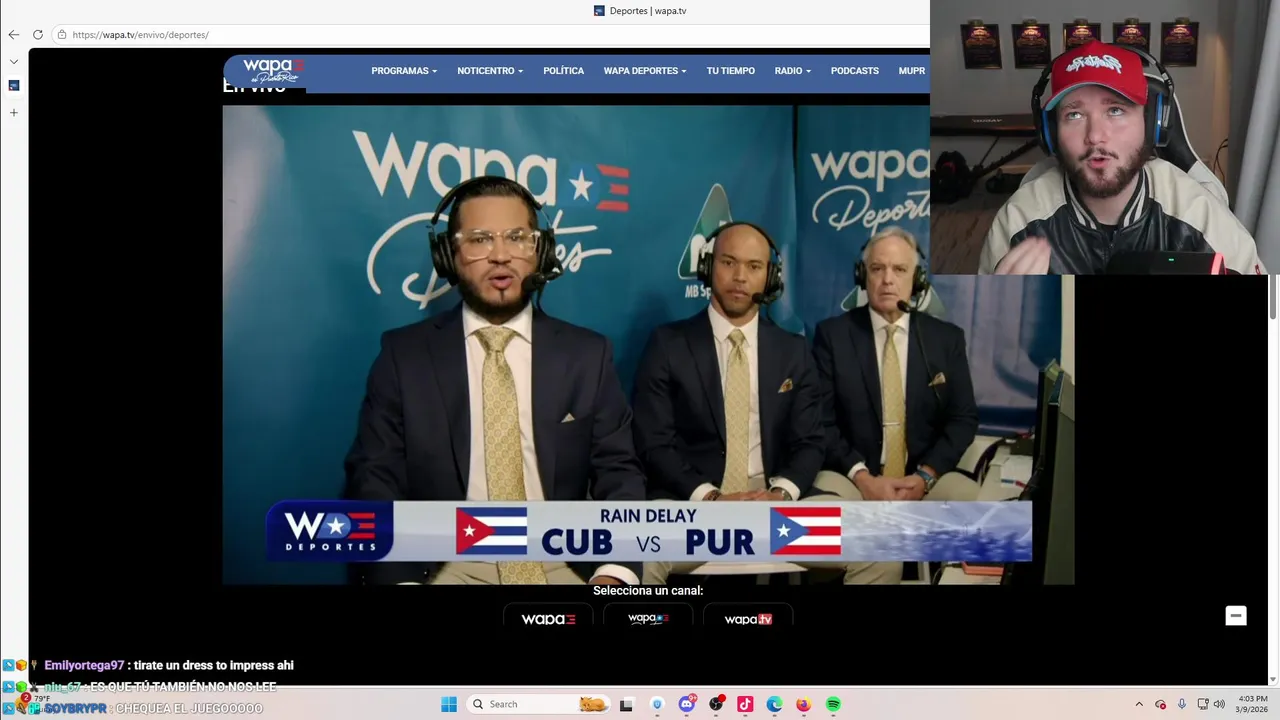Click the URL address field

click(490, 34)
